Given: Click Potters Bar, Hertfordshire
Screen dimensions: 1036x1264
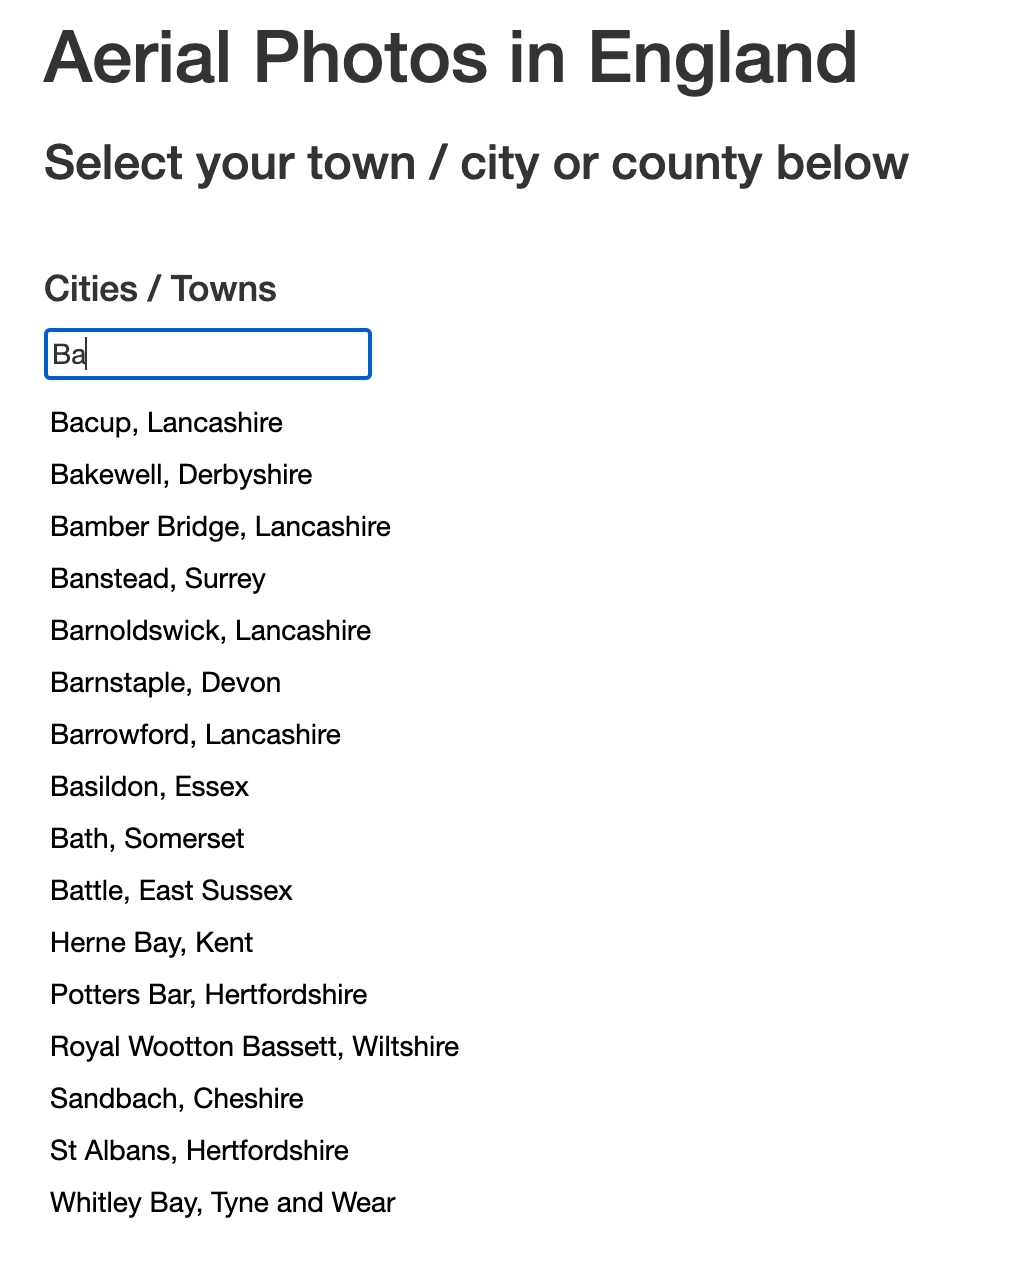Looking at the screenshot, I should click(x=208, y=995).
